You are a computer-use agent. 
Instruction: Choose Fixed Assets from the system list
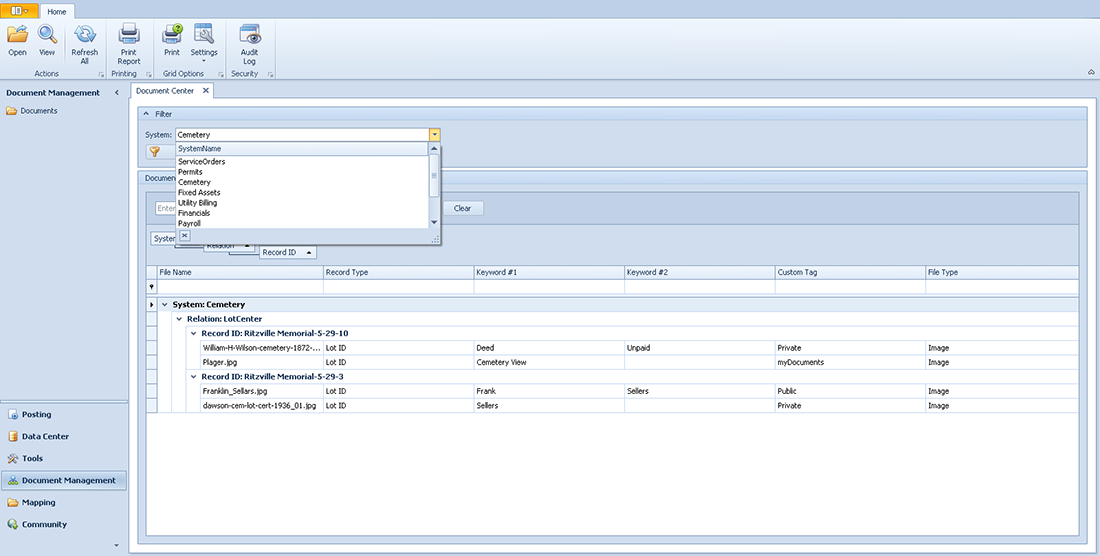(x=302, y=192)
